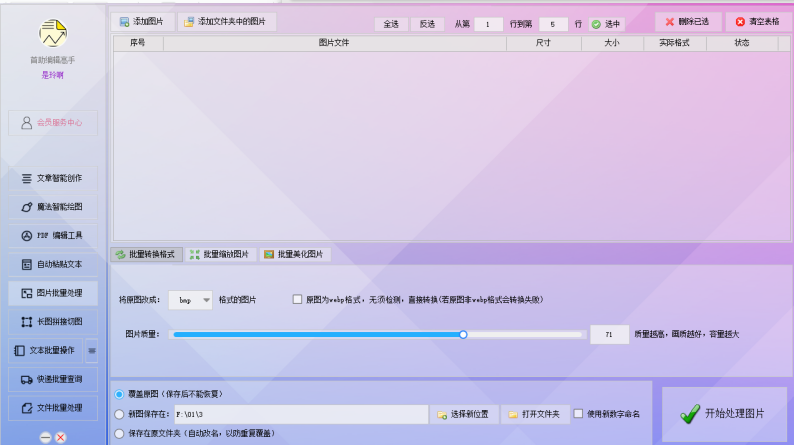Click the 实际格式 column header
The height and width of the screenshot is (445, 794).
click(674, 43)
